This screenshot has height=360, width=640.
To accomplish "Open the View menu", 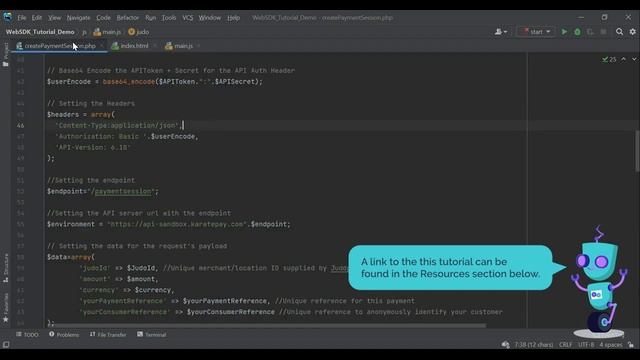I will coord(54,18).
